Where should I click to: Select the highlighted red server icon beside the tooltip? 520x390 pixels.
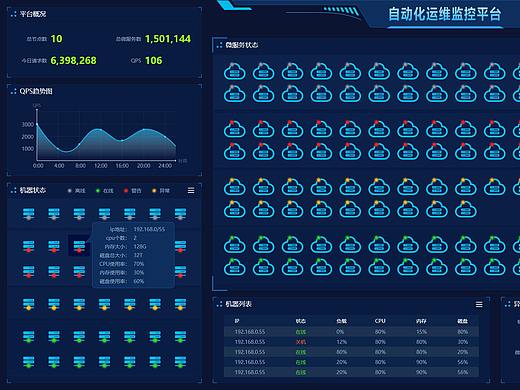click(79, 246)
